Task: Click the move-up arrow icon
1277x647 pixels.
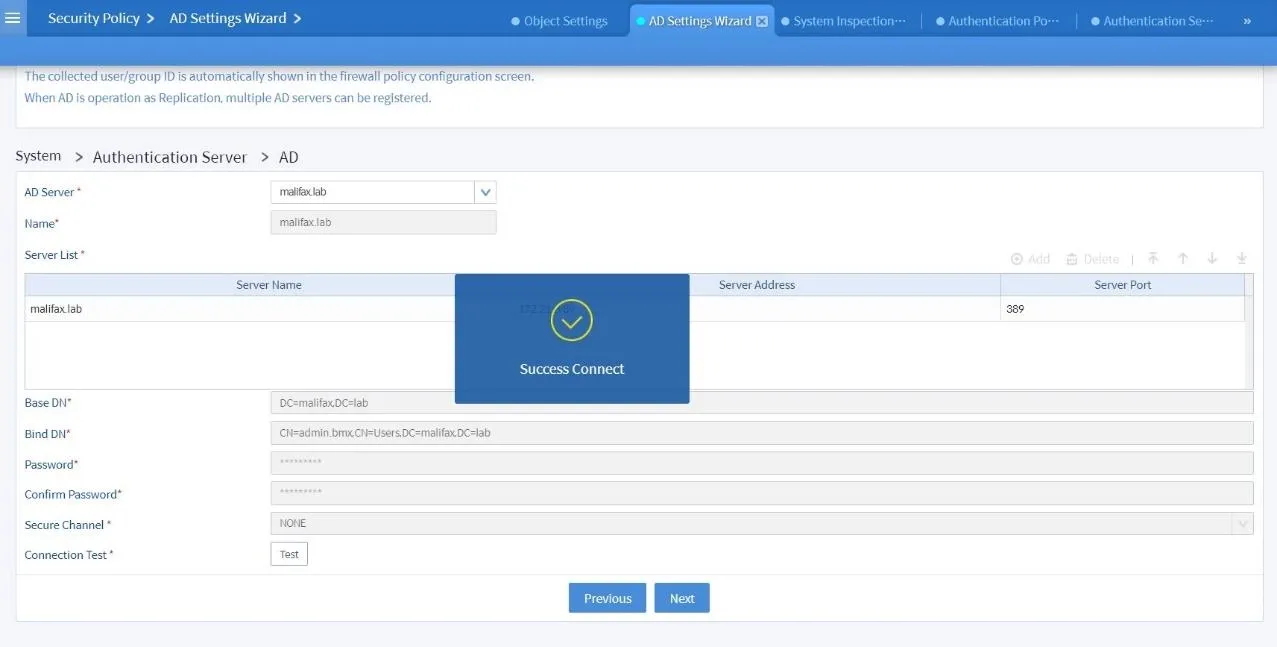Action: (x=1183, y=258)
